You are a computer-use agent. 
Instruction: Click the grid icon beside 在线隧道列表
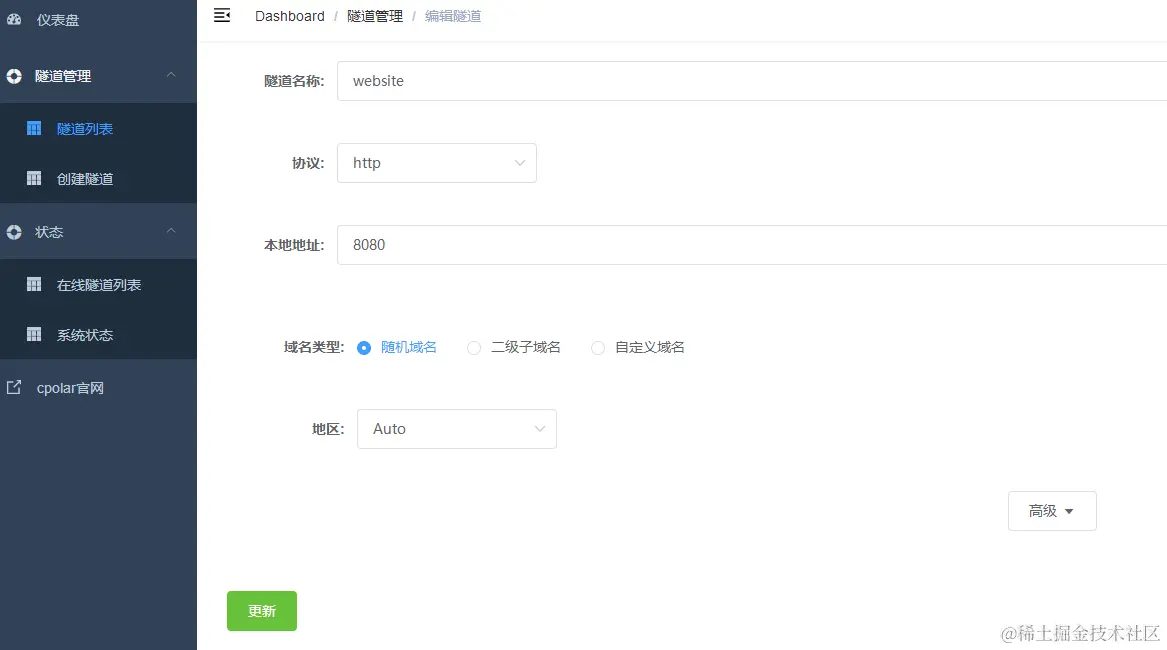[x=34, y=284]
